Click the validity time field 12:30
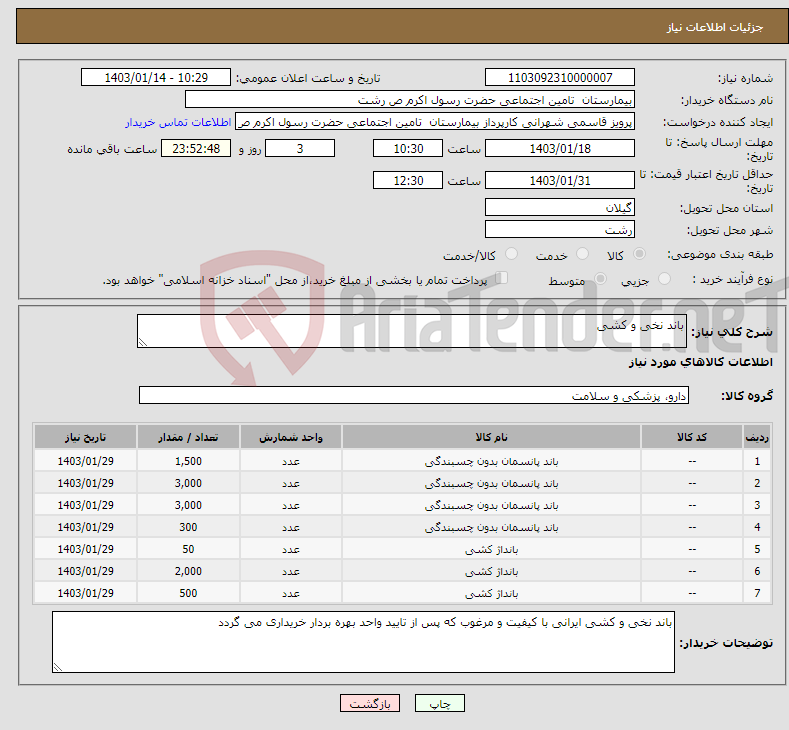The image size is (789, 730). point(408,180)
